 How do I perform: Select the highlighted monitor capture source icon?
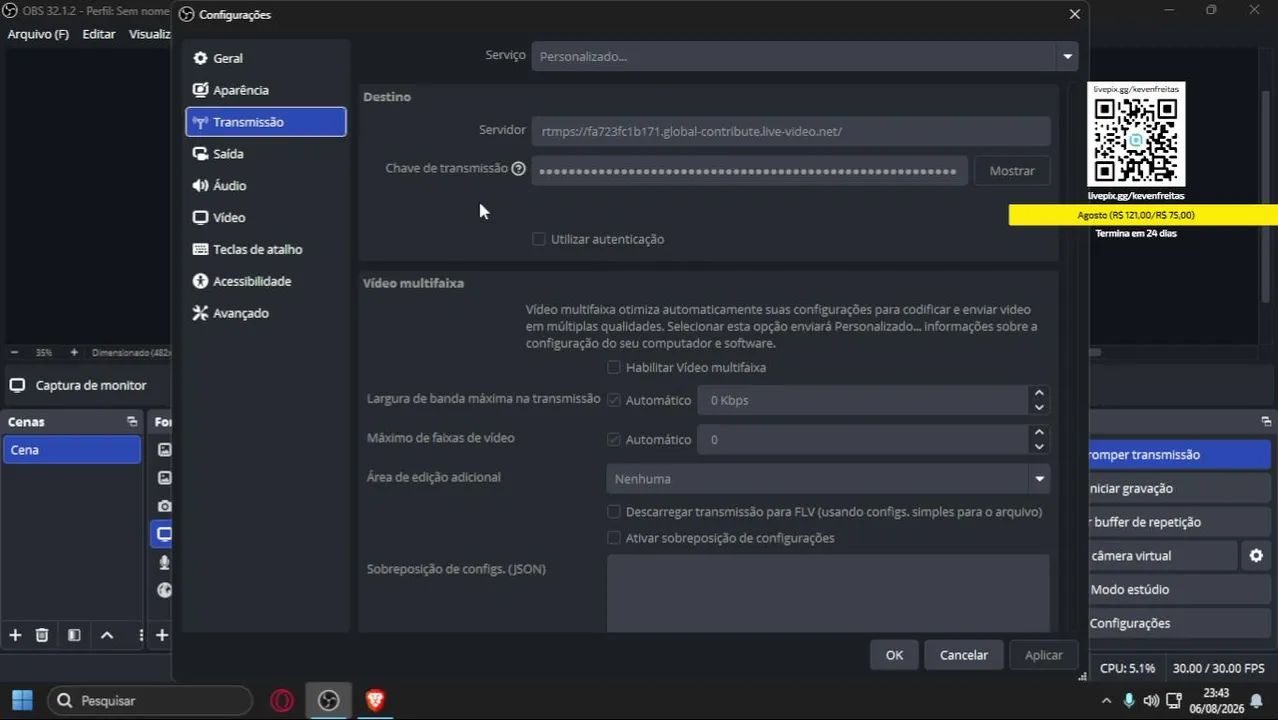[165, 534]
